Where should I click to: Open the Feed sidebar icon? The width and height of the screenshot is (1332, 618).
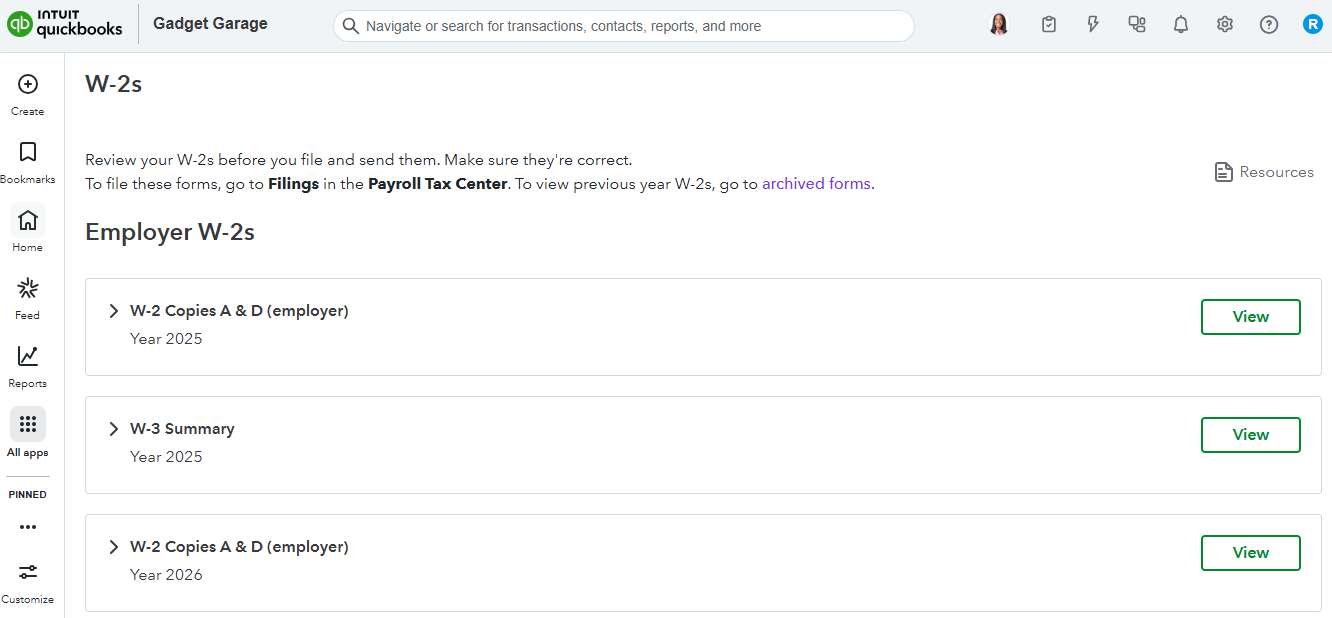(x=28, y=289)
